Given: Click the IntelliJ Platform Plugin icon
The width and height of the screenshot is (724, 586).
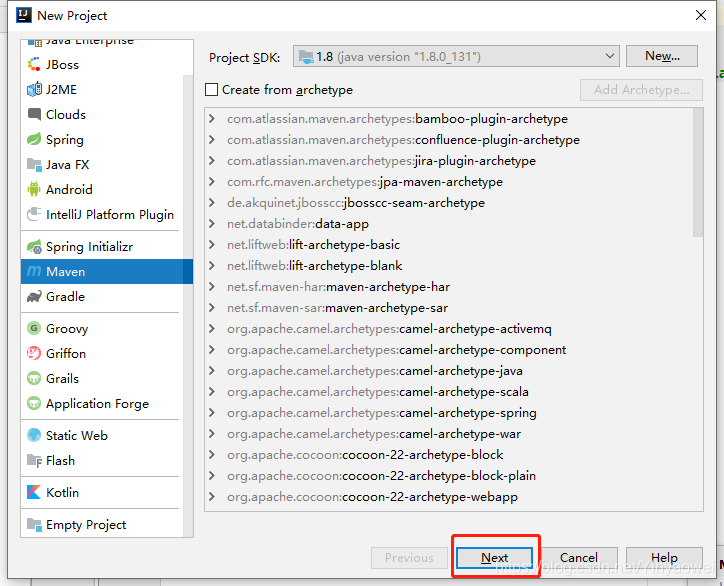Looking at the screenshot, I should tap(34, 214).
